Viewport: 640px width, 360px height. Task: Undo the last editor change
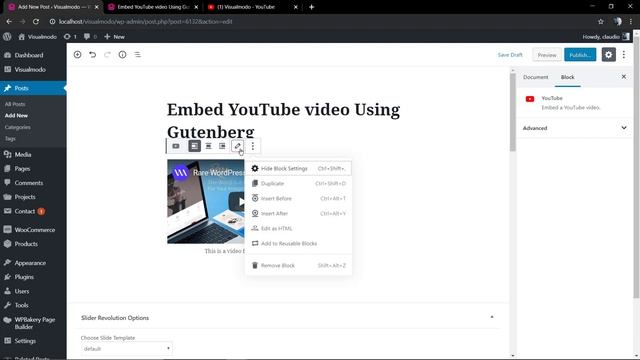point(93,55)
